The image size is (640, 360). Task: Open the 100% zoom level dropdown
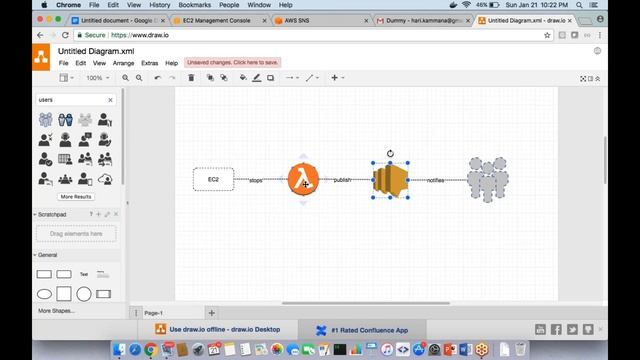[98, 78]
